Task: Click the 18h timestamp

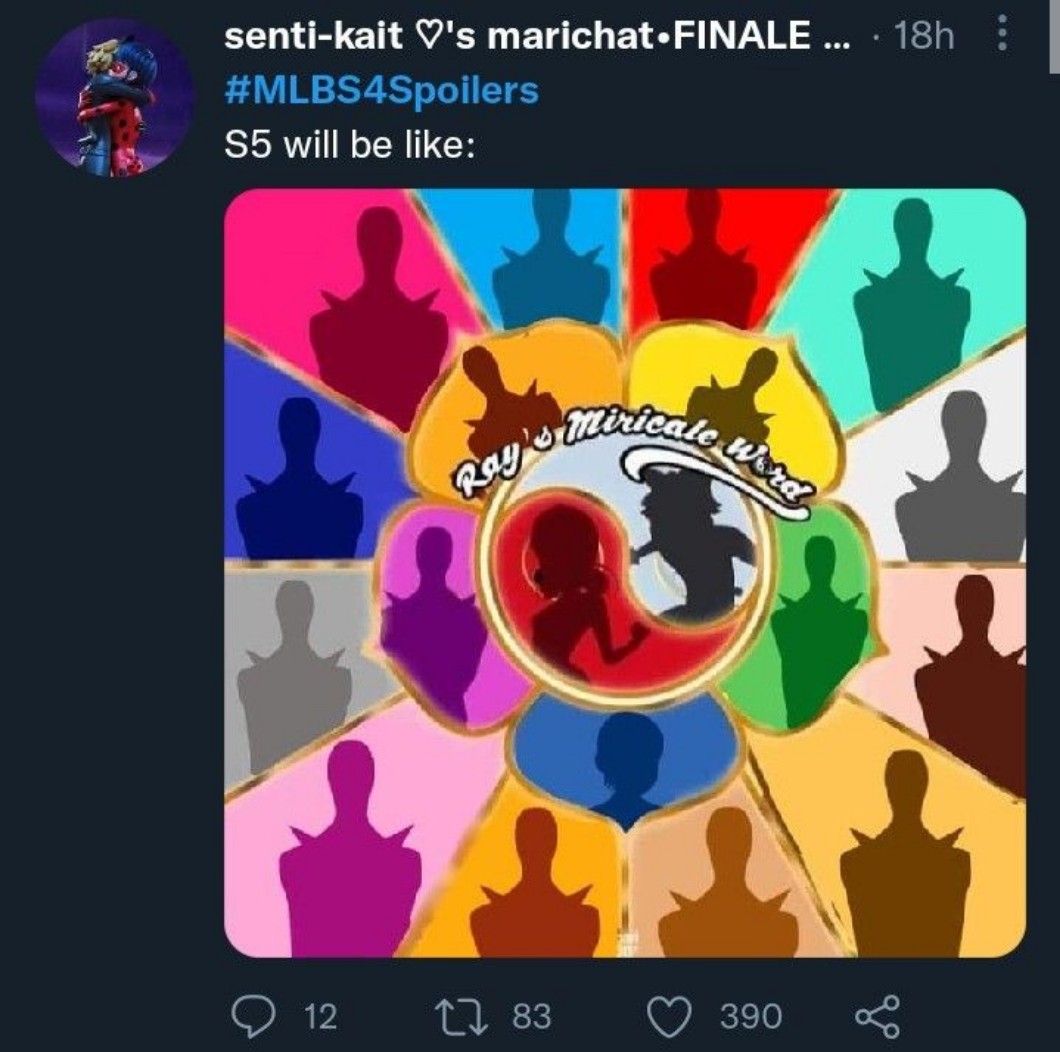Action: 924,38
